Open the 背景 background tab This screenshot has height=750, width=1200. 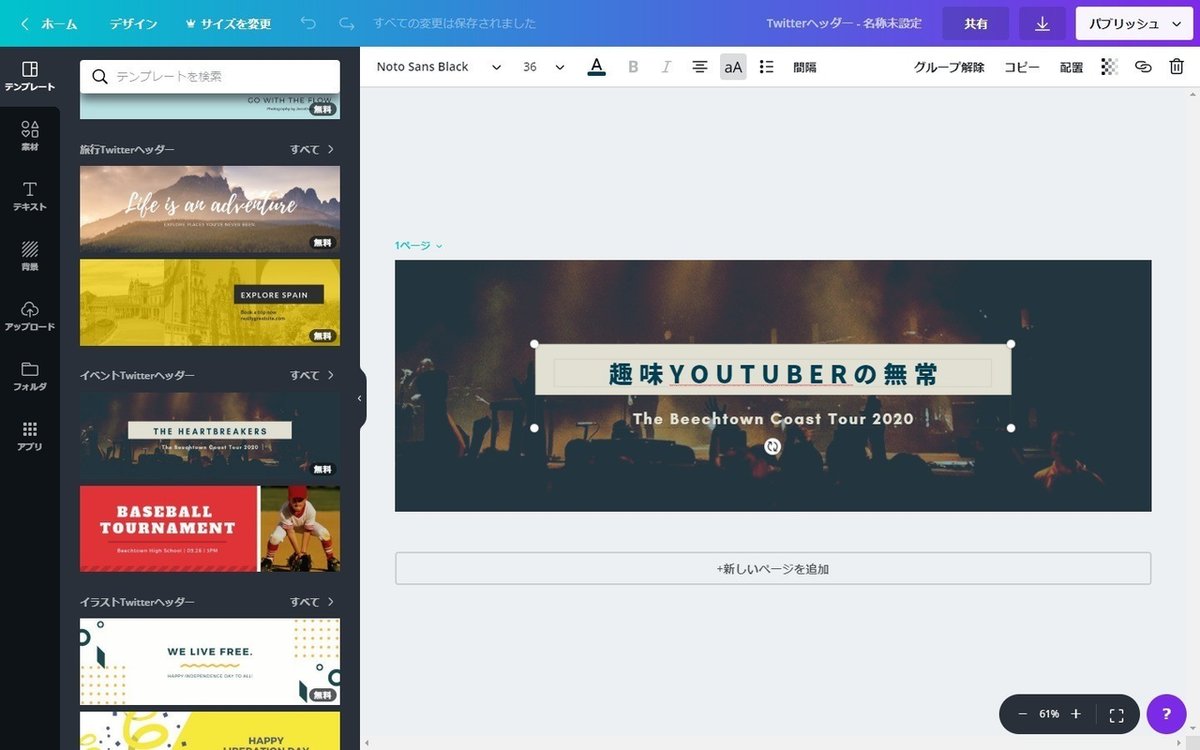(30, 257)
